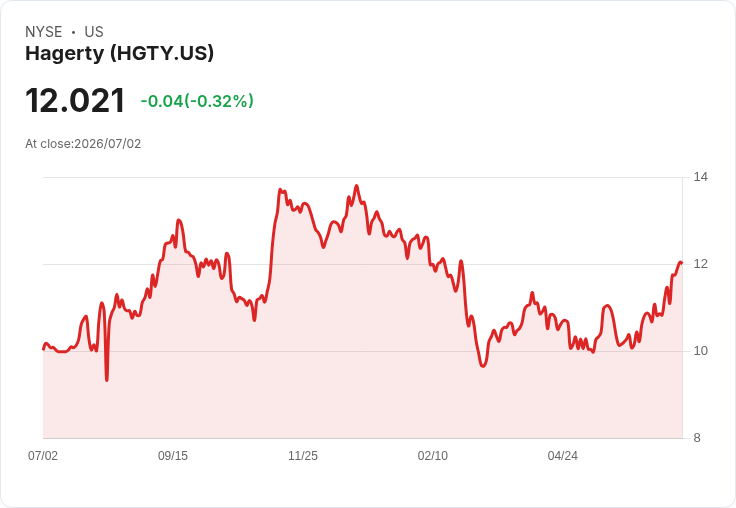Click the 14 y-axis price label
Image resolution: width=736 pixels, height=508 pixels.
(x=700, y=177)
